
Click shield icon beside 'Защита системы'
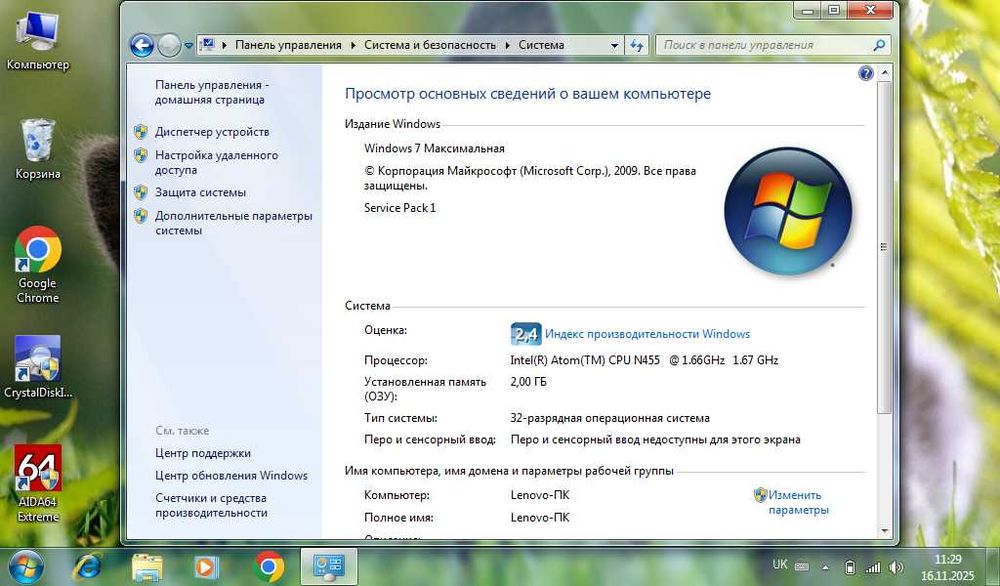coord(141,193)
